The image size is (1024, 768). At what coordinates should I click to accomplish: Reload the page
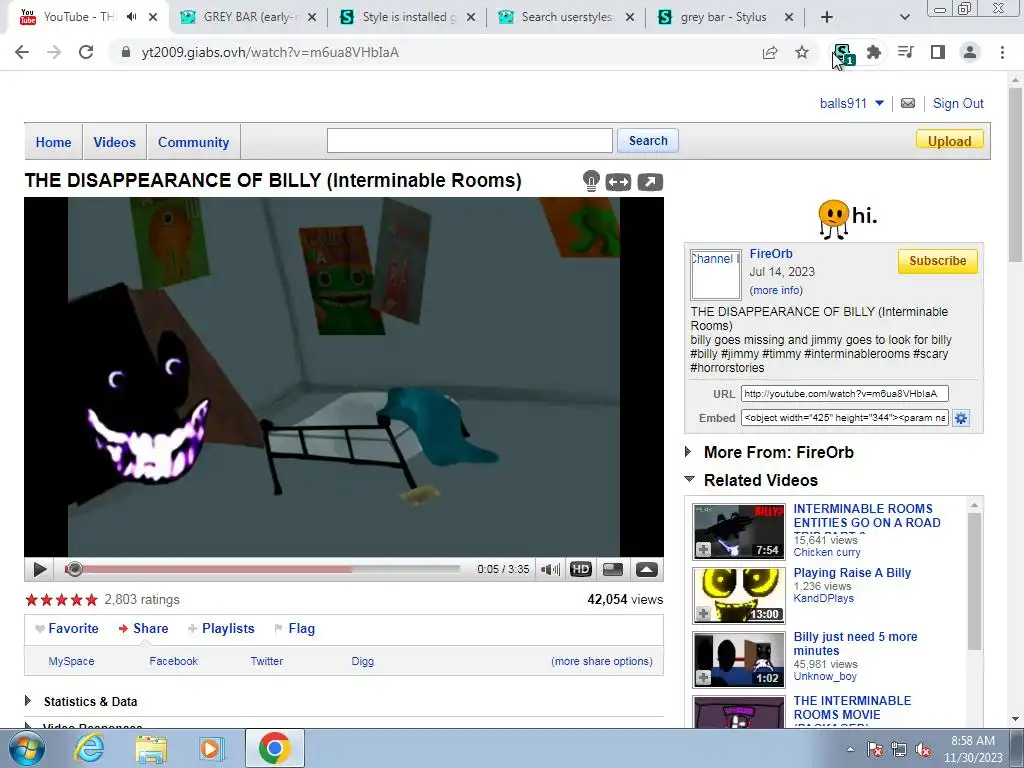[x=86, y=52]
